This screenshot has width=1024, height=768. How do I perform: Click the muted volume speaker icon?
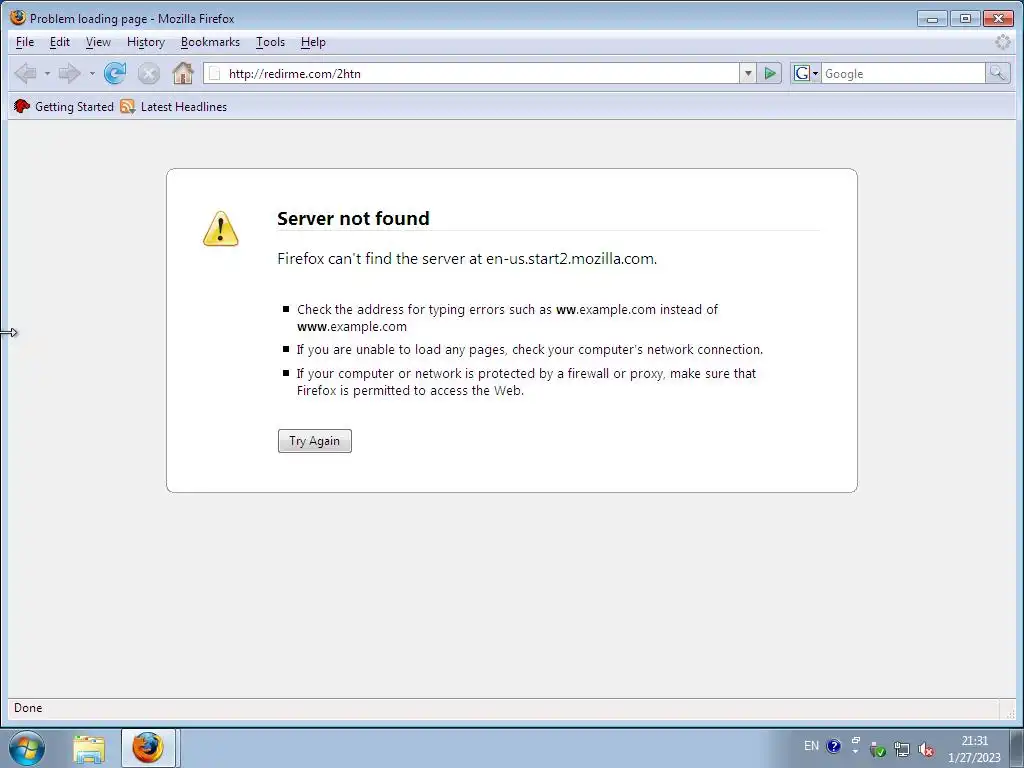[925, 750]
